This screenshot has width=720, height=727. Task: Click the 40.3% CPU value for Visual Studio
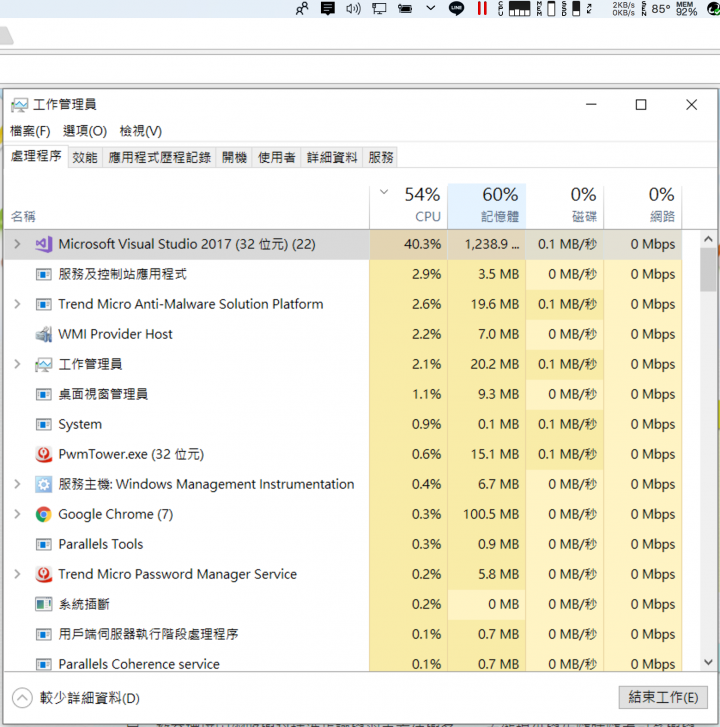tap(422, 244)
